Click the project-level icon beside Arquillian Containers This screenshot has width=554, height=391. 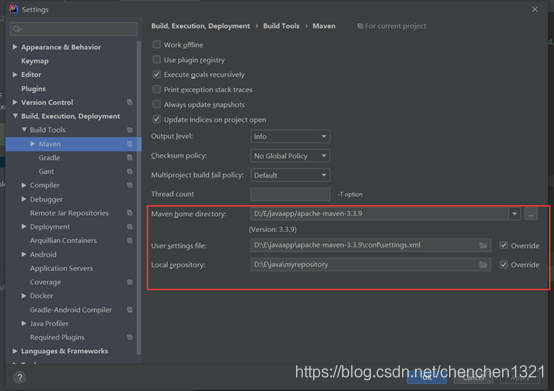[130, 240]
